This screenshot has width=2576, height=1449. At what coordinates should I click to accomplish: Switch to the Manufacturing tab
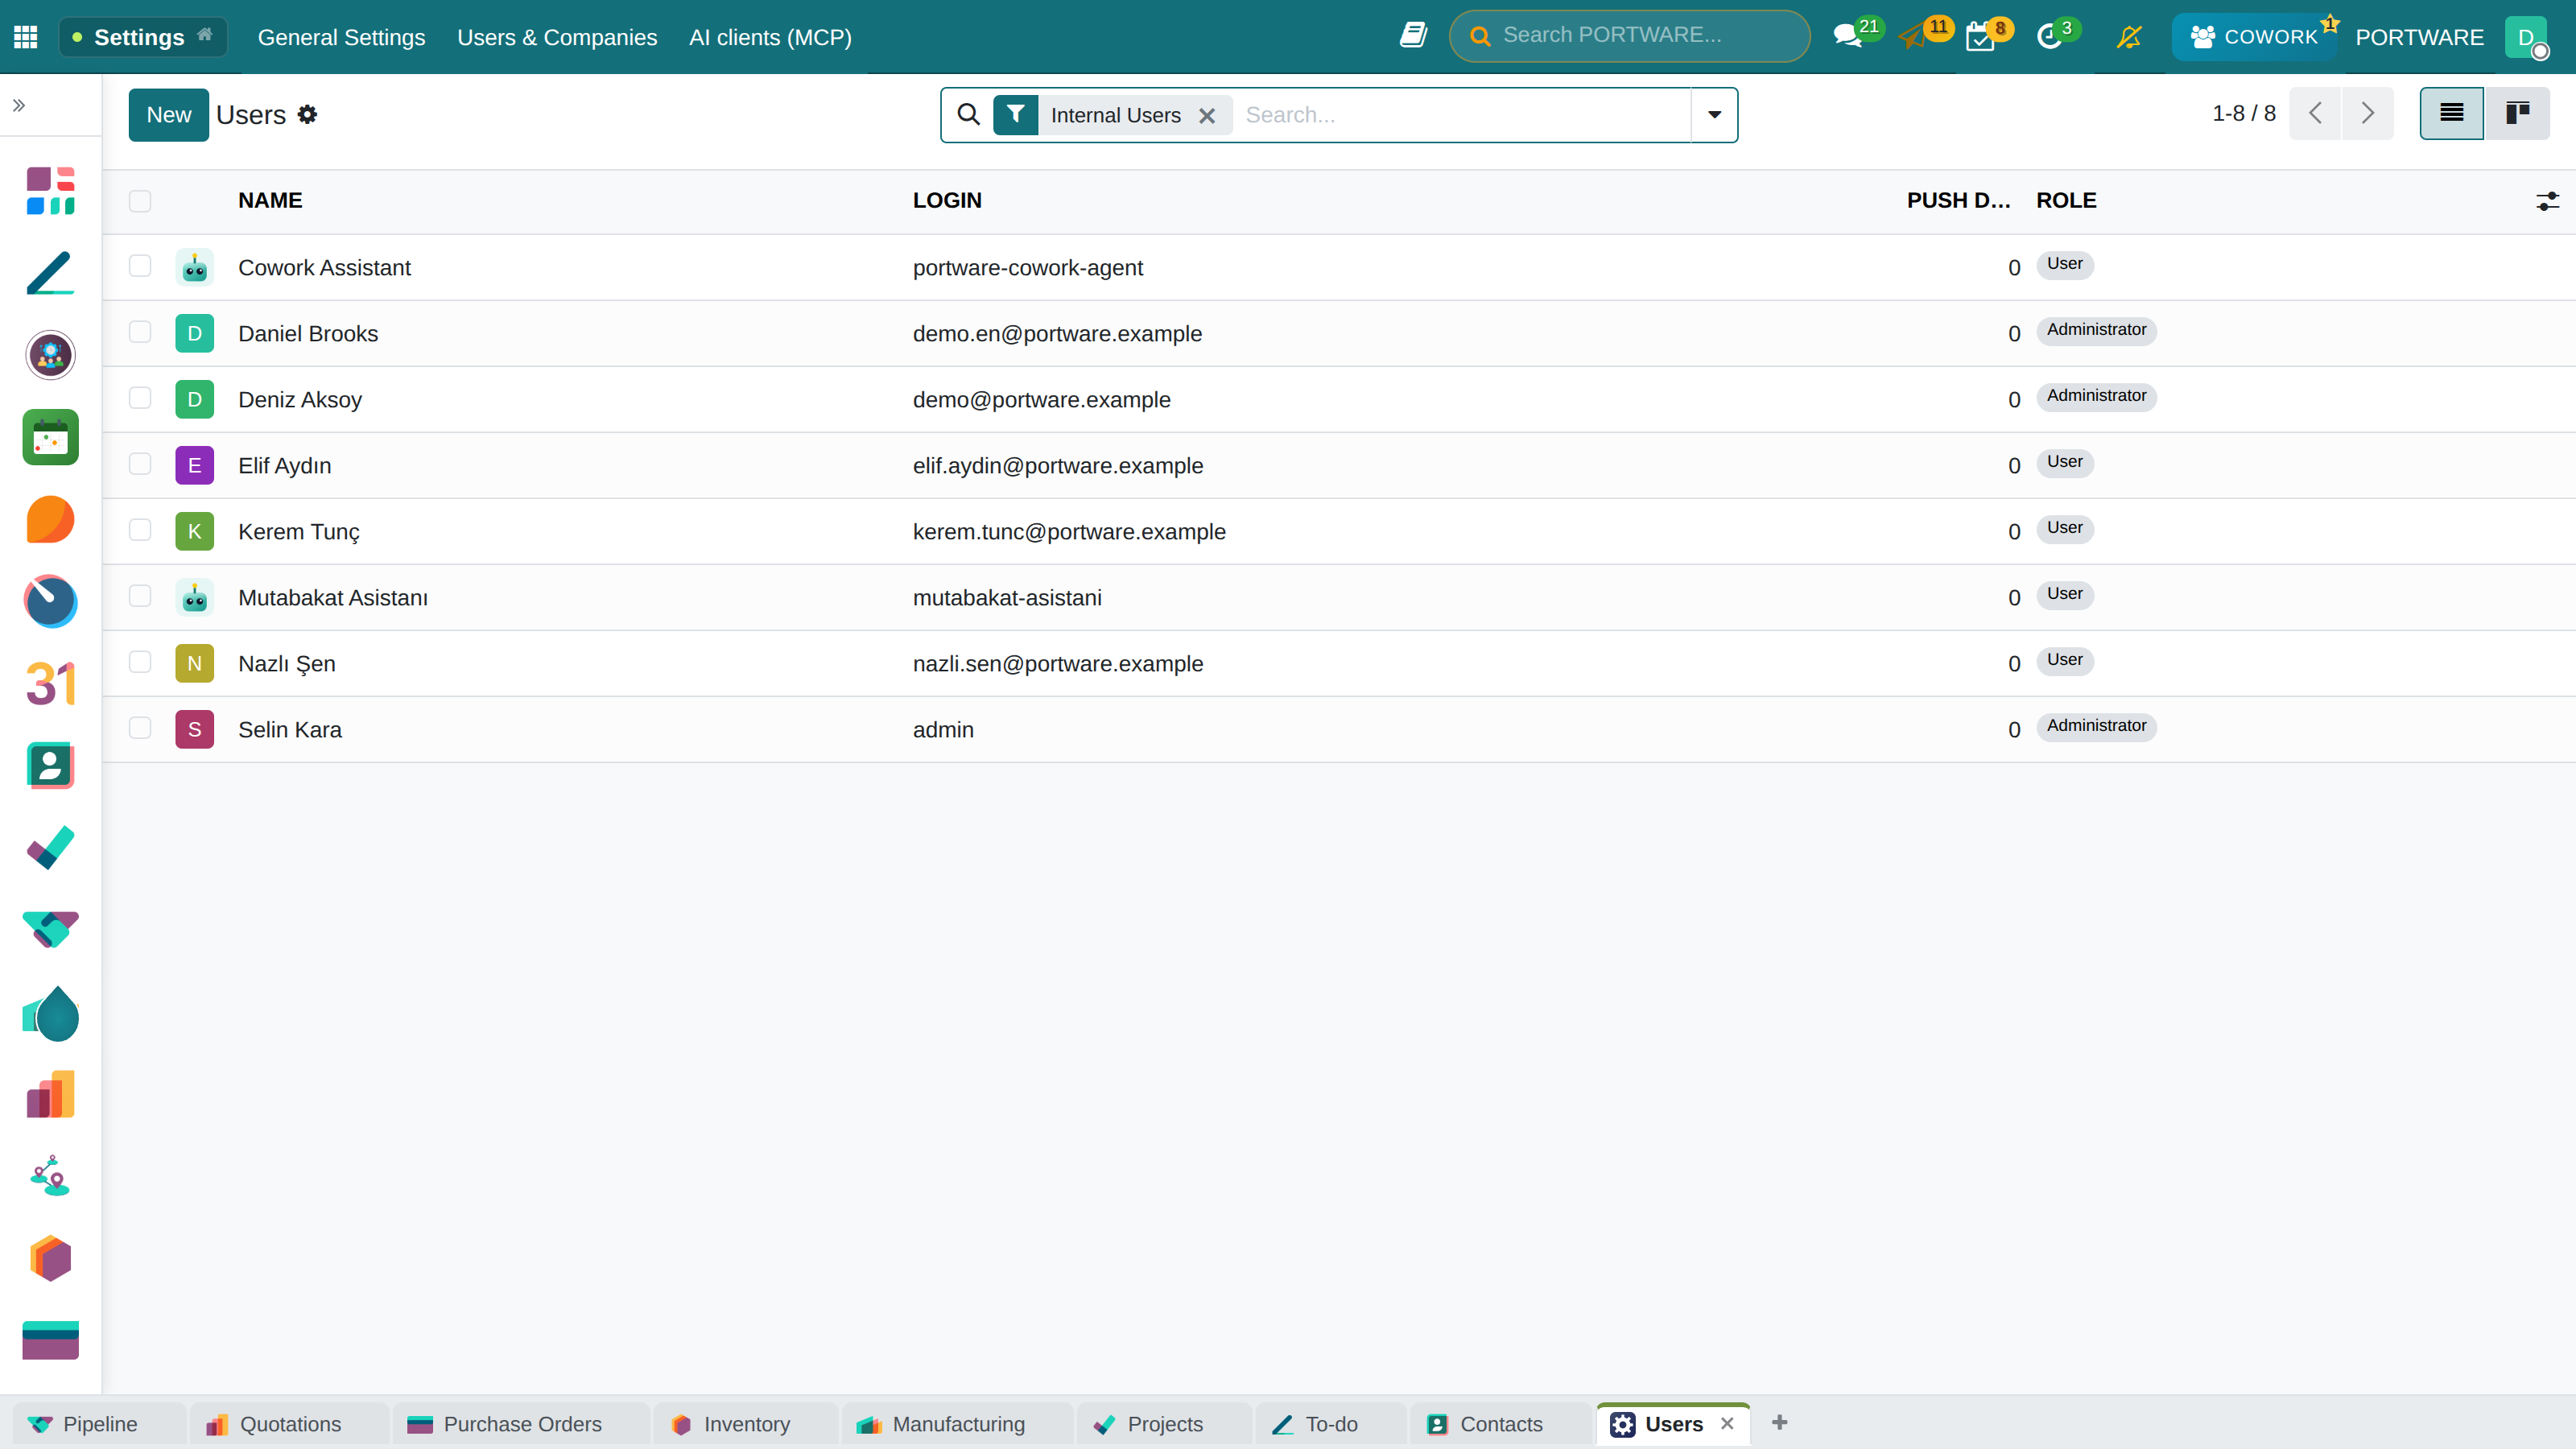pyautogui.click(x=957, y=1424)
